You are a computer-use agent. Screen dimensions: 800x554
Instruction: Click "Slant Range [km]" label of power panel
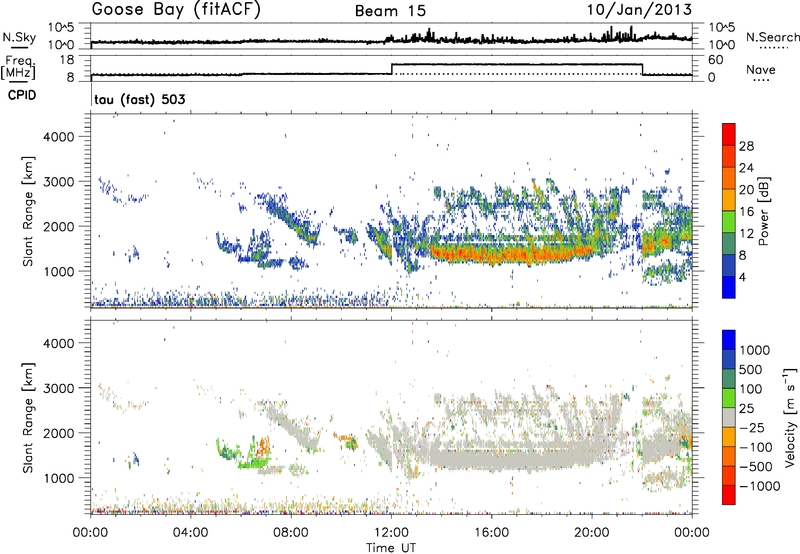point(28,211)
